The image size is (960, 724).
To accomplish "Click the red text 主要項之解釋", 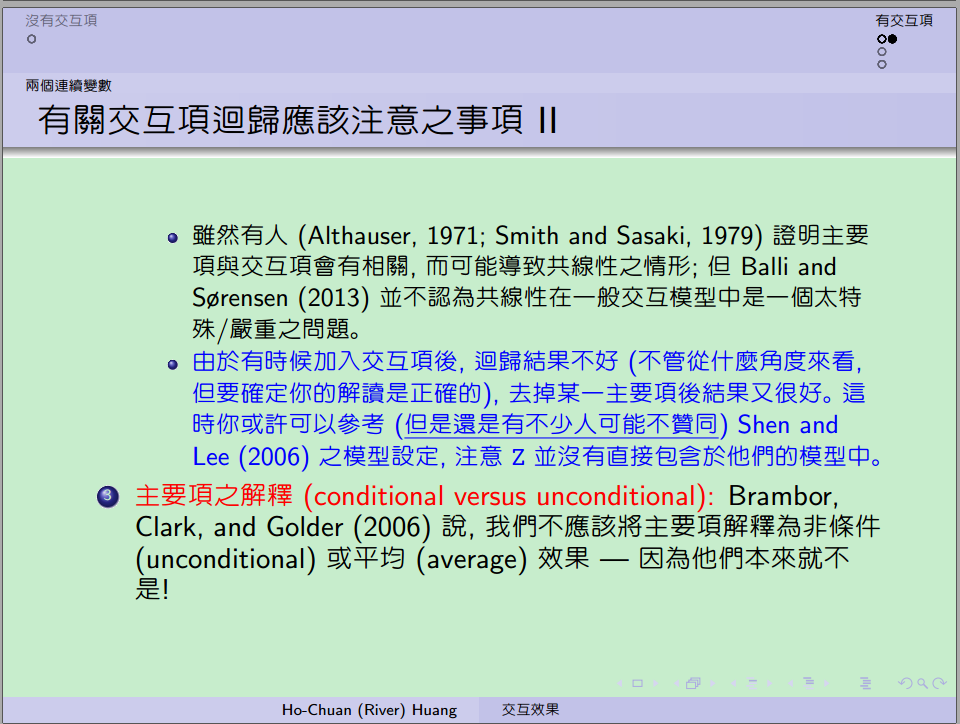I will [x=214, y=495].
